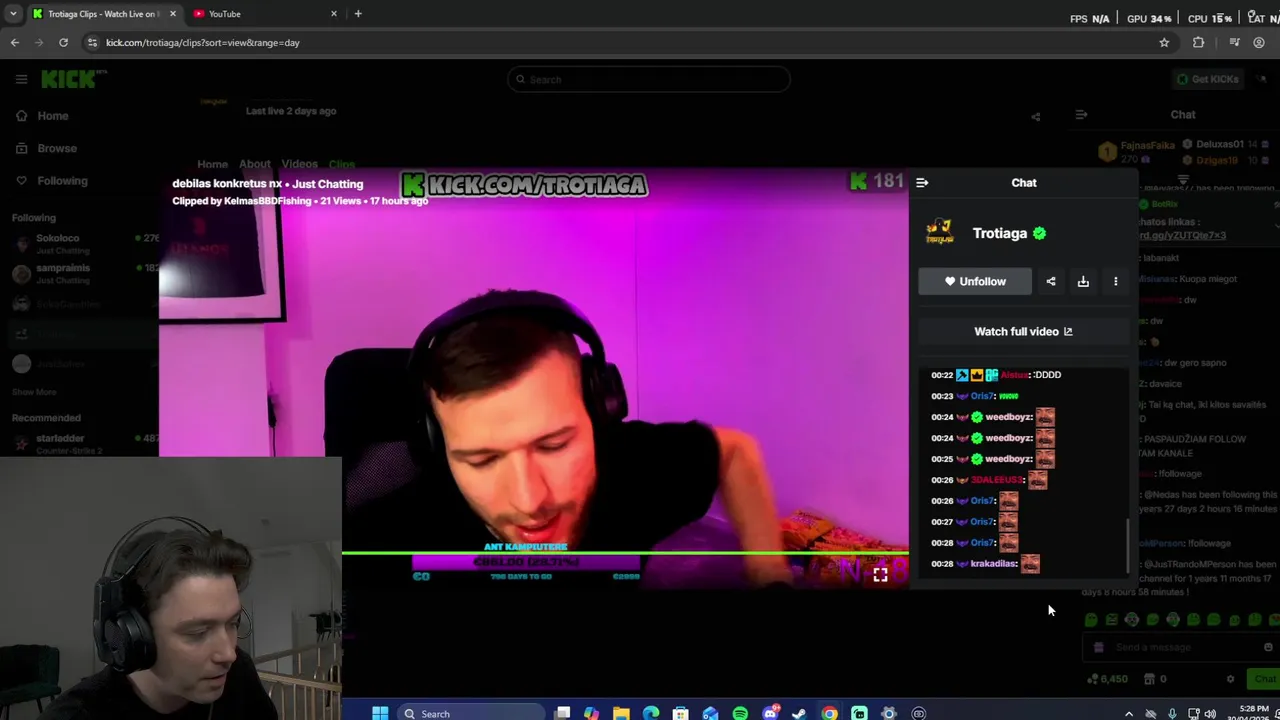Click the Trotiaga channel name
The height and width of the screenshot is (720, 1280).
pos(999,233)
